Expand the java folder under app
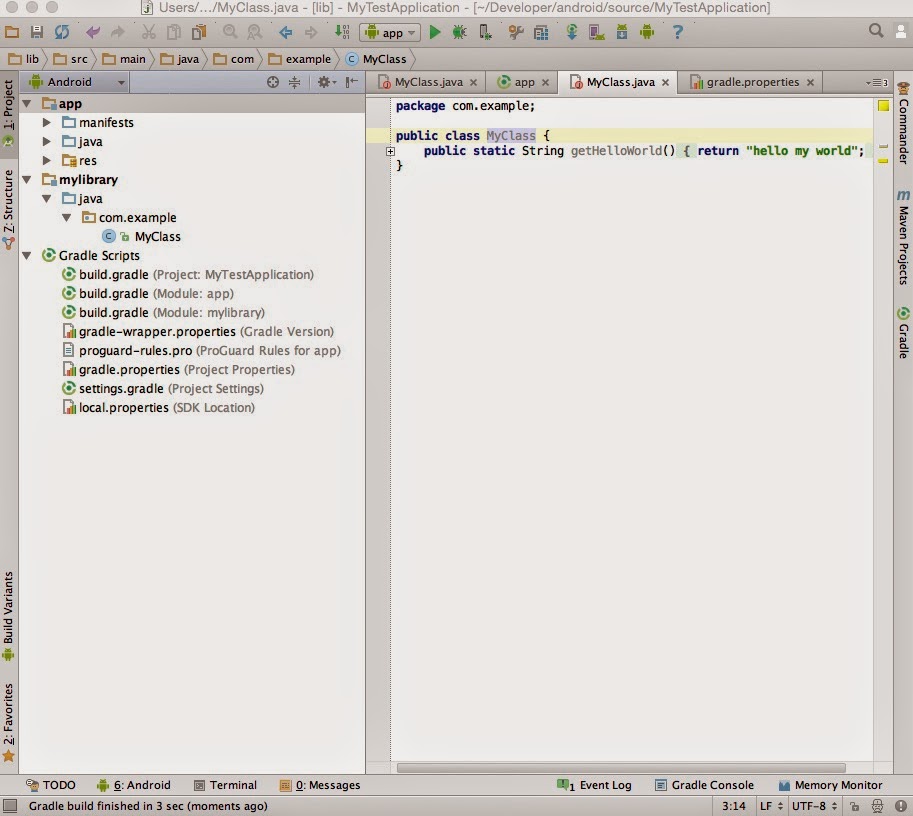This screenshot has height=816, width=913. pos(47,142)
